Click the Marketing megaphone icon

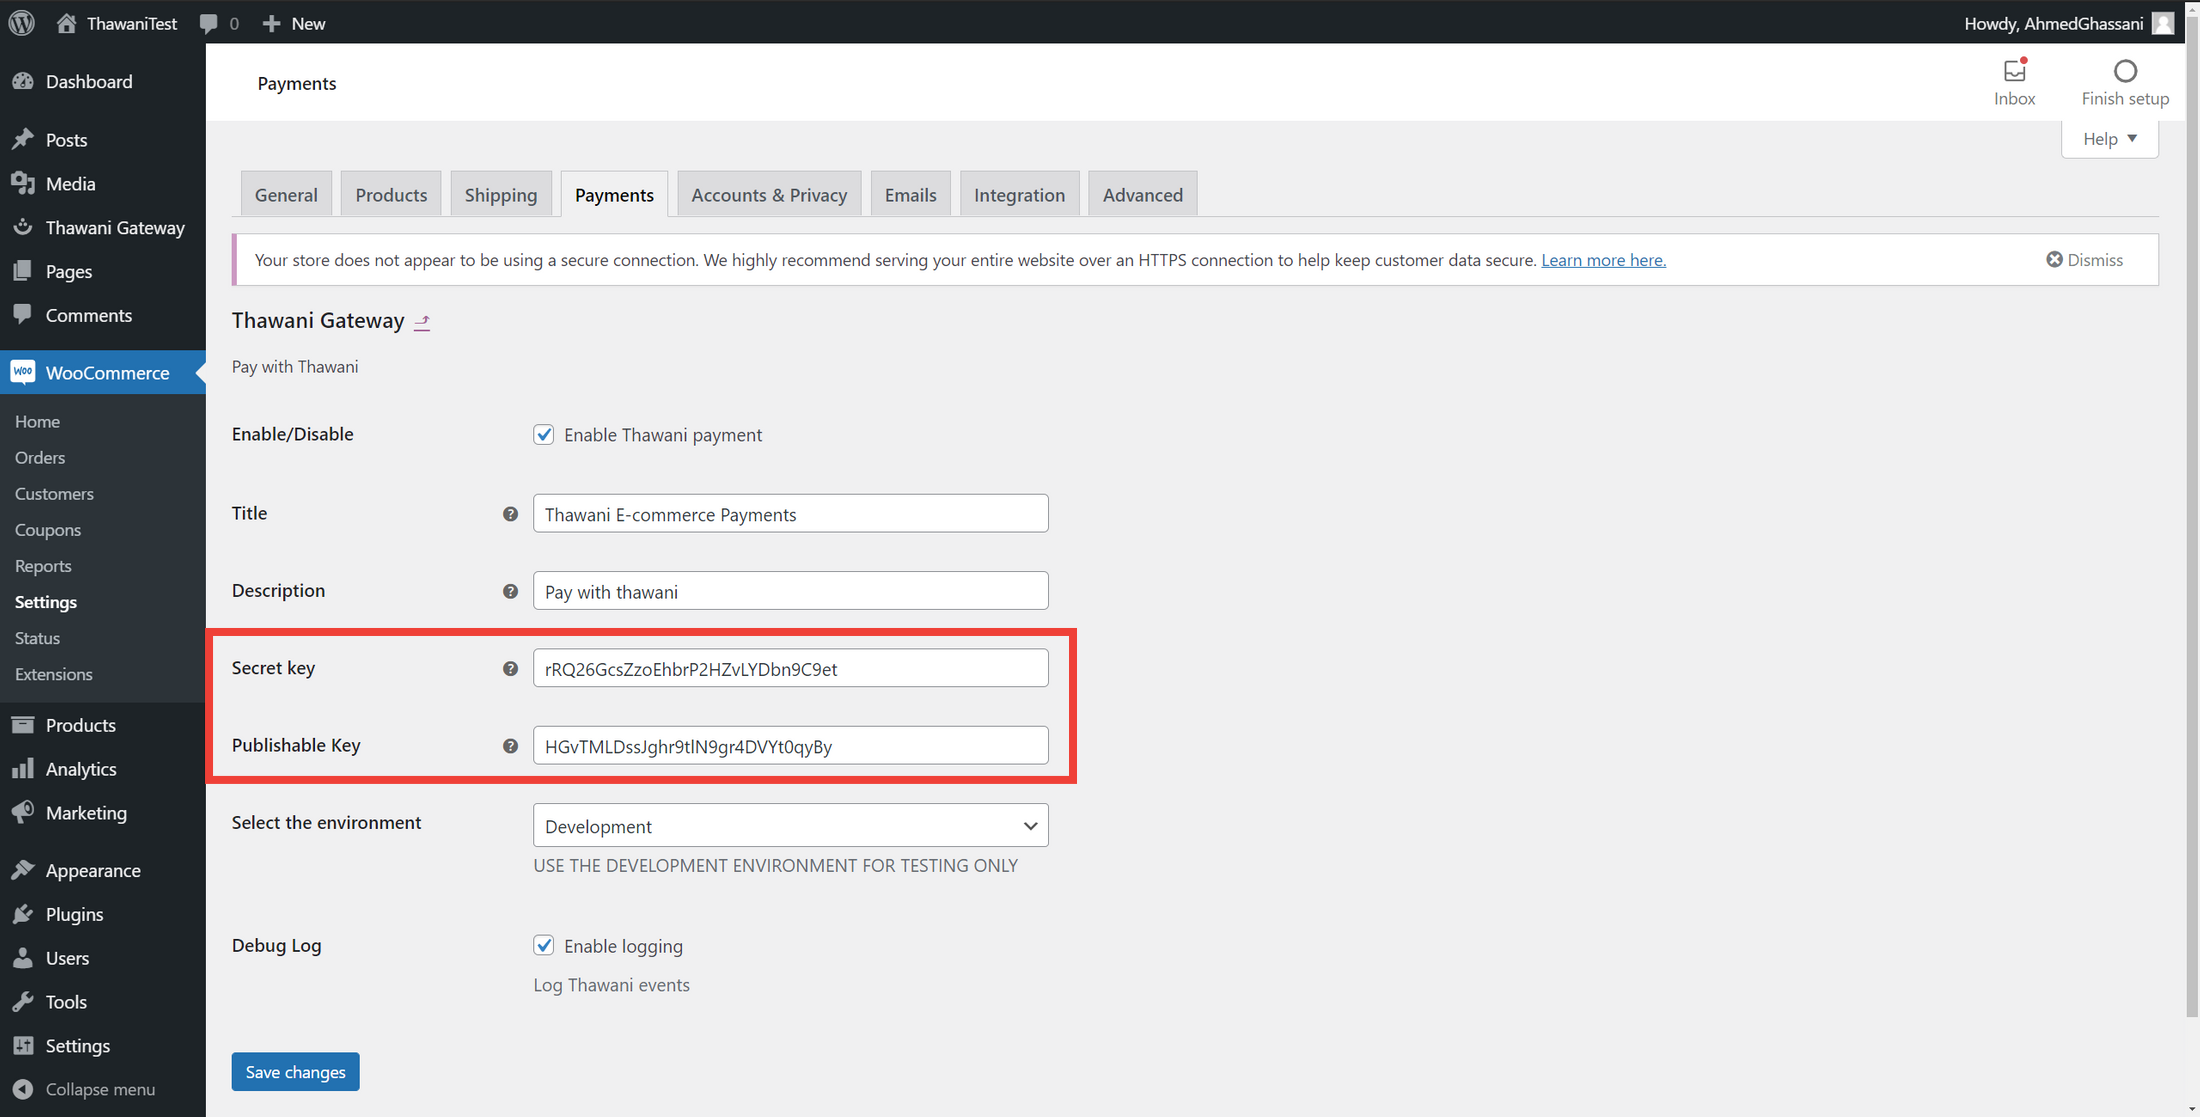click(23, 812)
